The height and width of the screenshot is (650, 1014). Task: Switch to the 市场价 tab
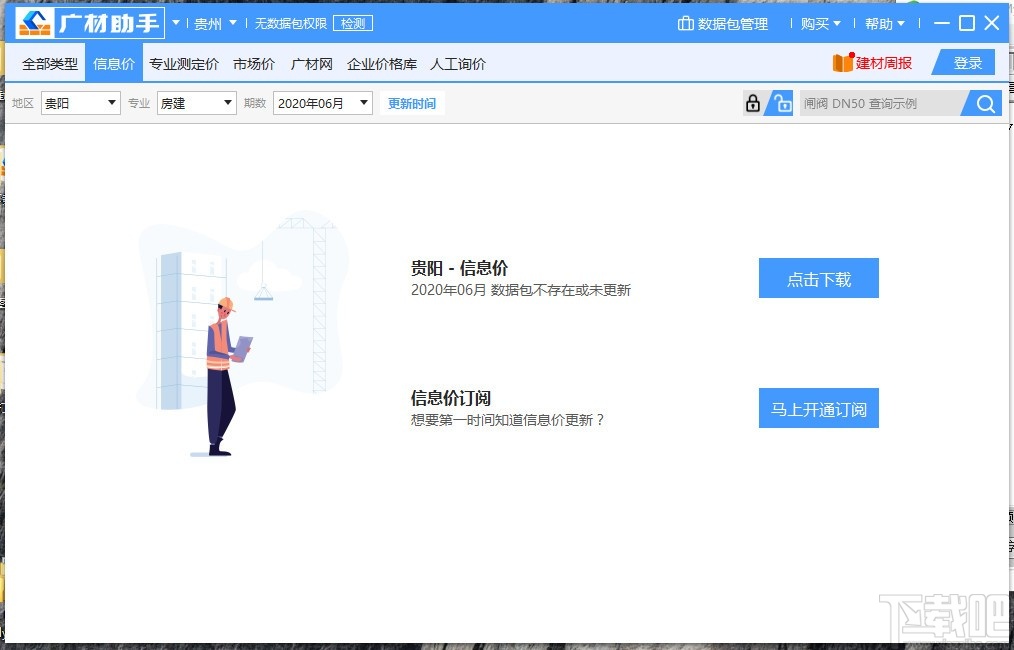(253, 62)
